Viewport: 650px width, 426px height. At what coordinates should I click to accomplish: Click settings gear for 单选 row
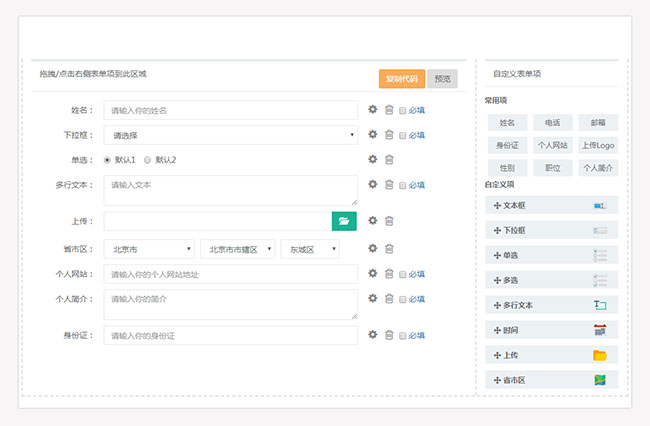(373, 159)
